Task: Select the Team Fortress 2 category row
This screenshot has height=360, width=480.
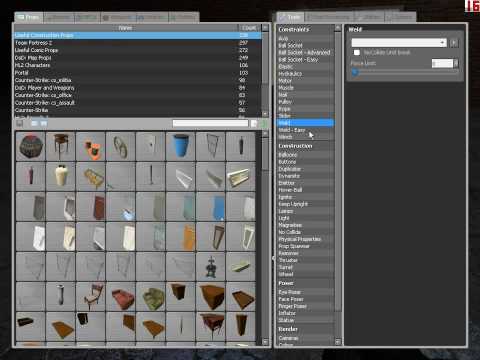Action: pyautogui.click(x=138, y=43)
